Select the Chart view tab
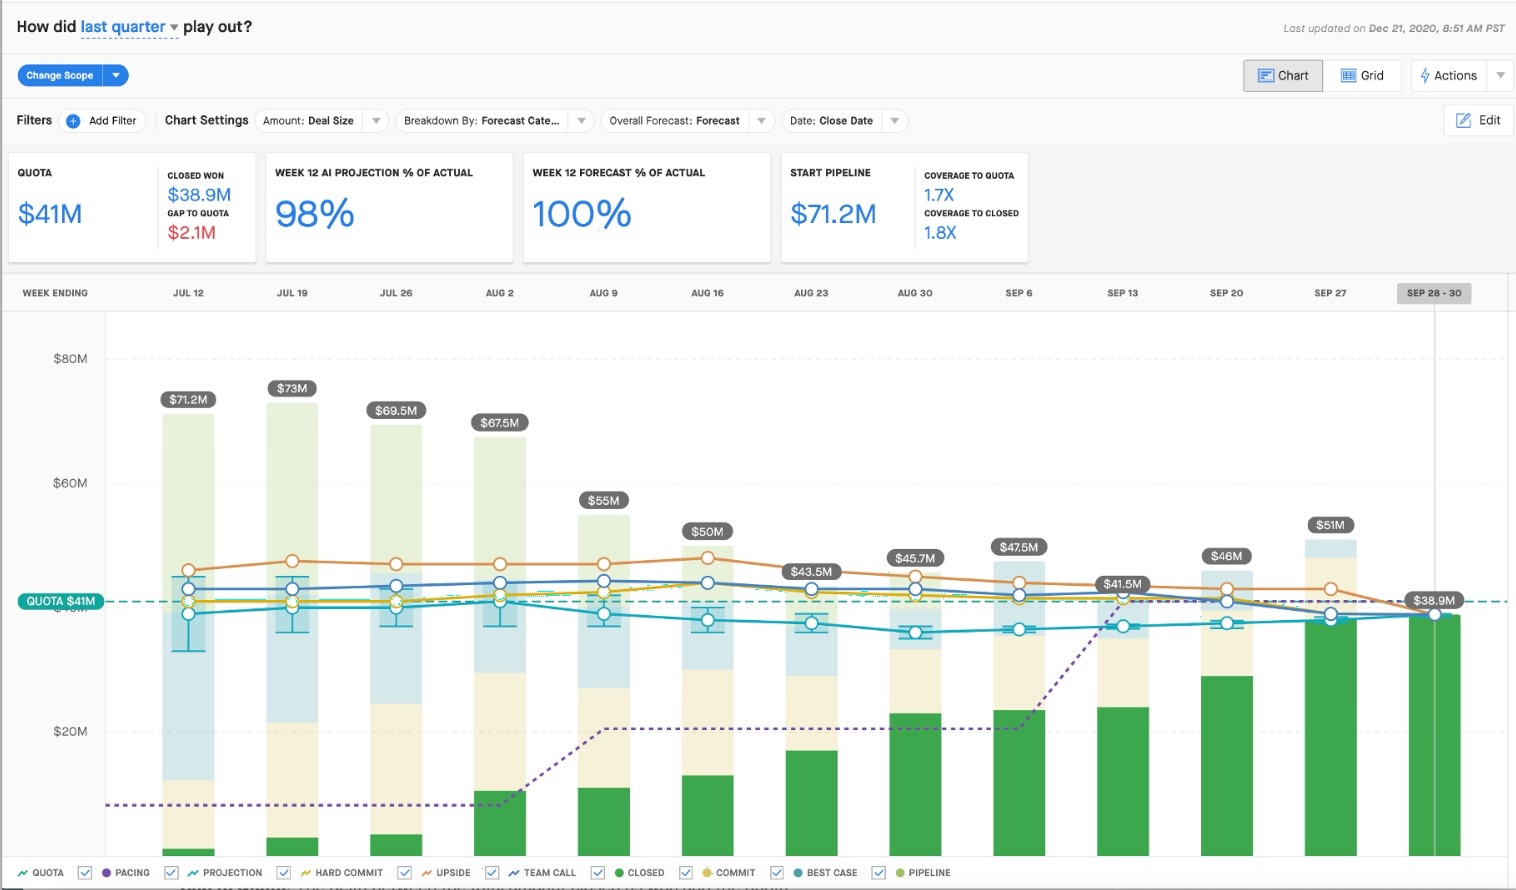This screenshot has height=890, width=1516. tap(1283, 76)
